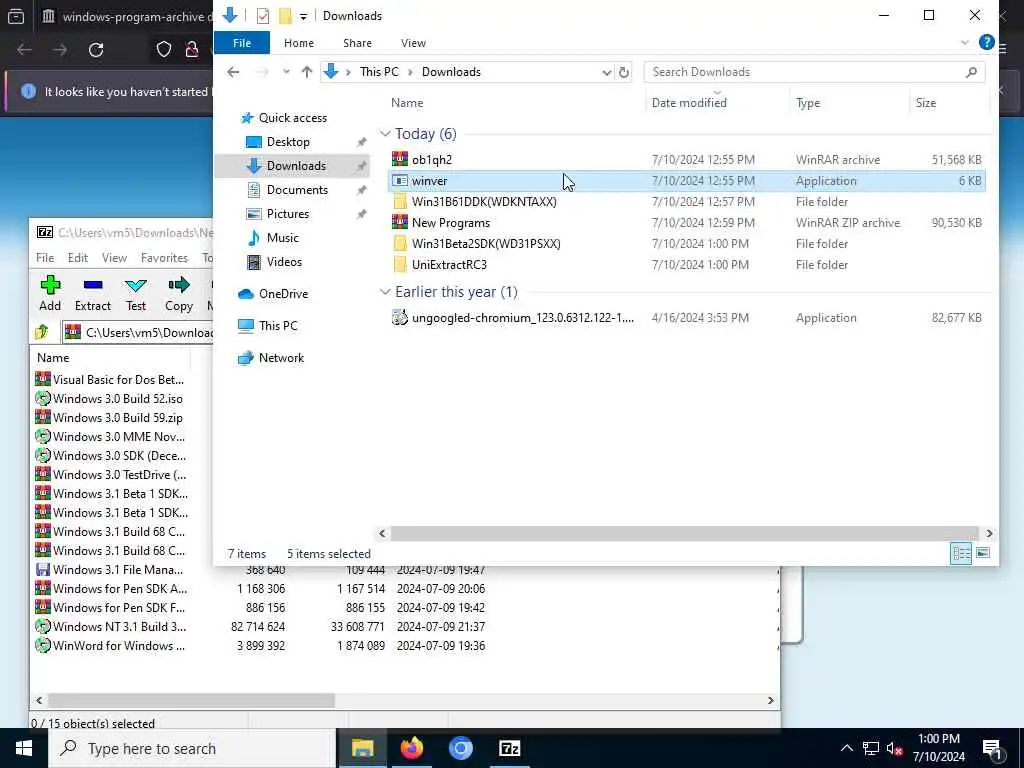Image resolution: width=1024 pixels, height=768 pixels.
Task: Reload the Firefox page
Action: (96, 50)
